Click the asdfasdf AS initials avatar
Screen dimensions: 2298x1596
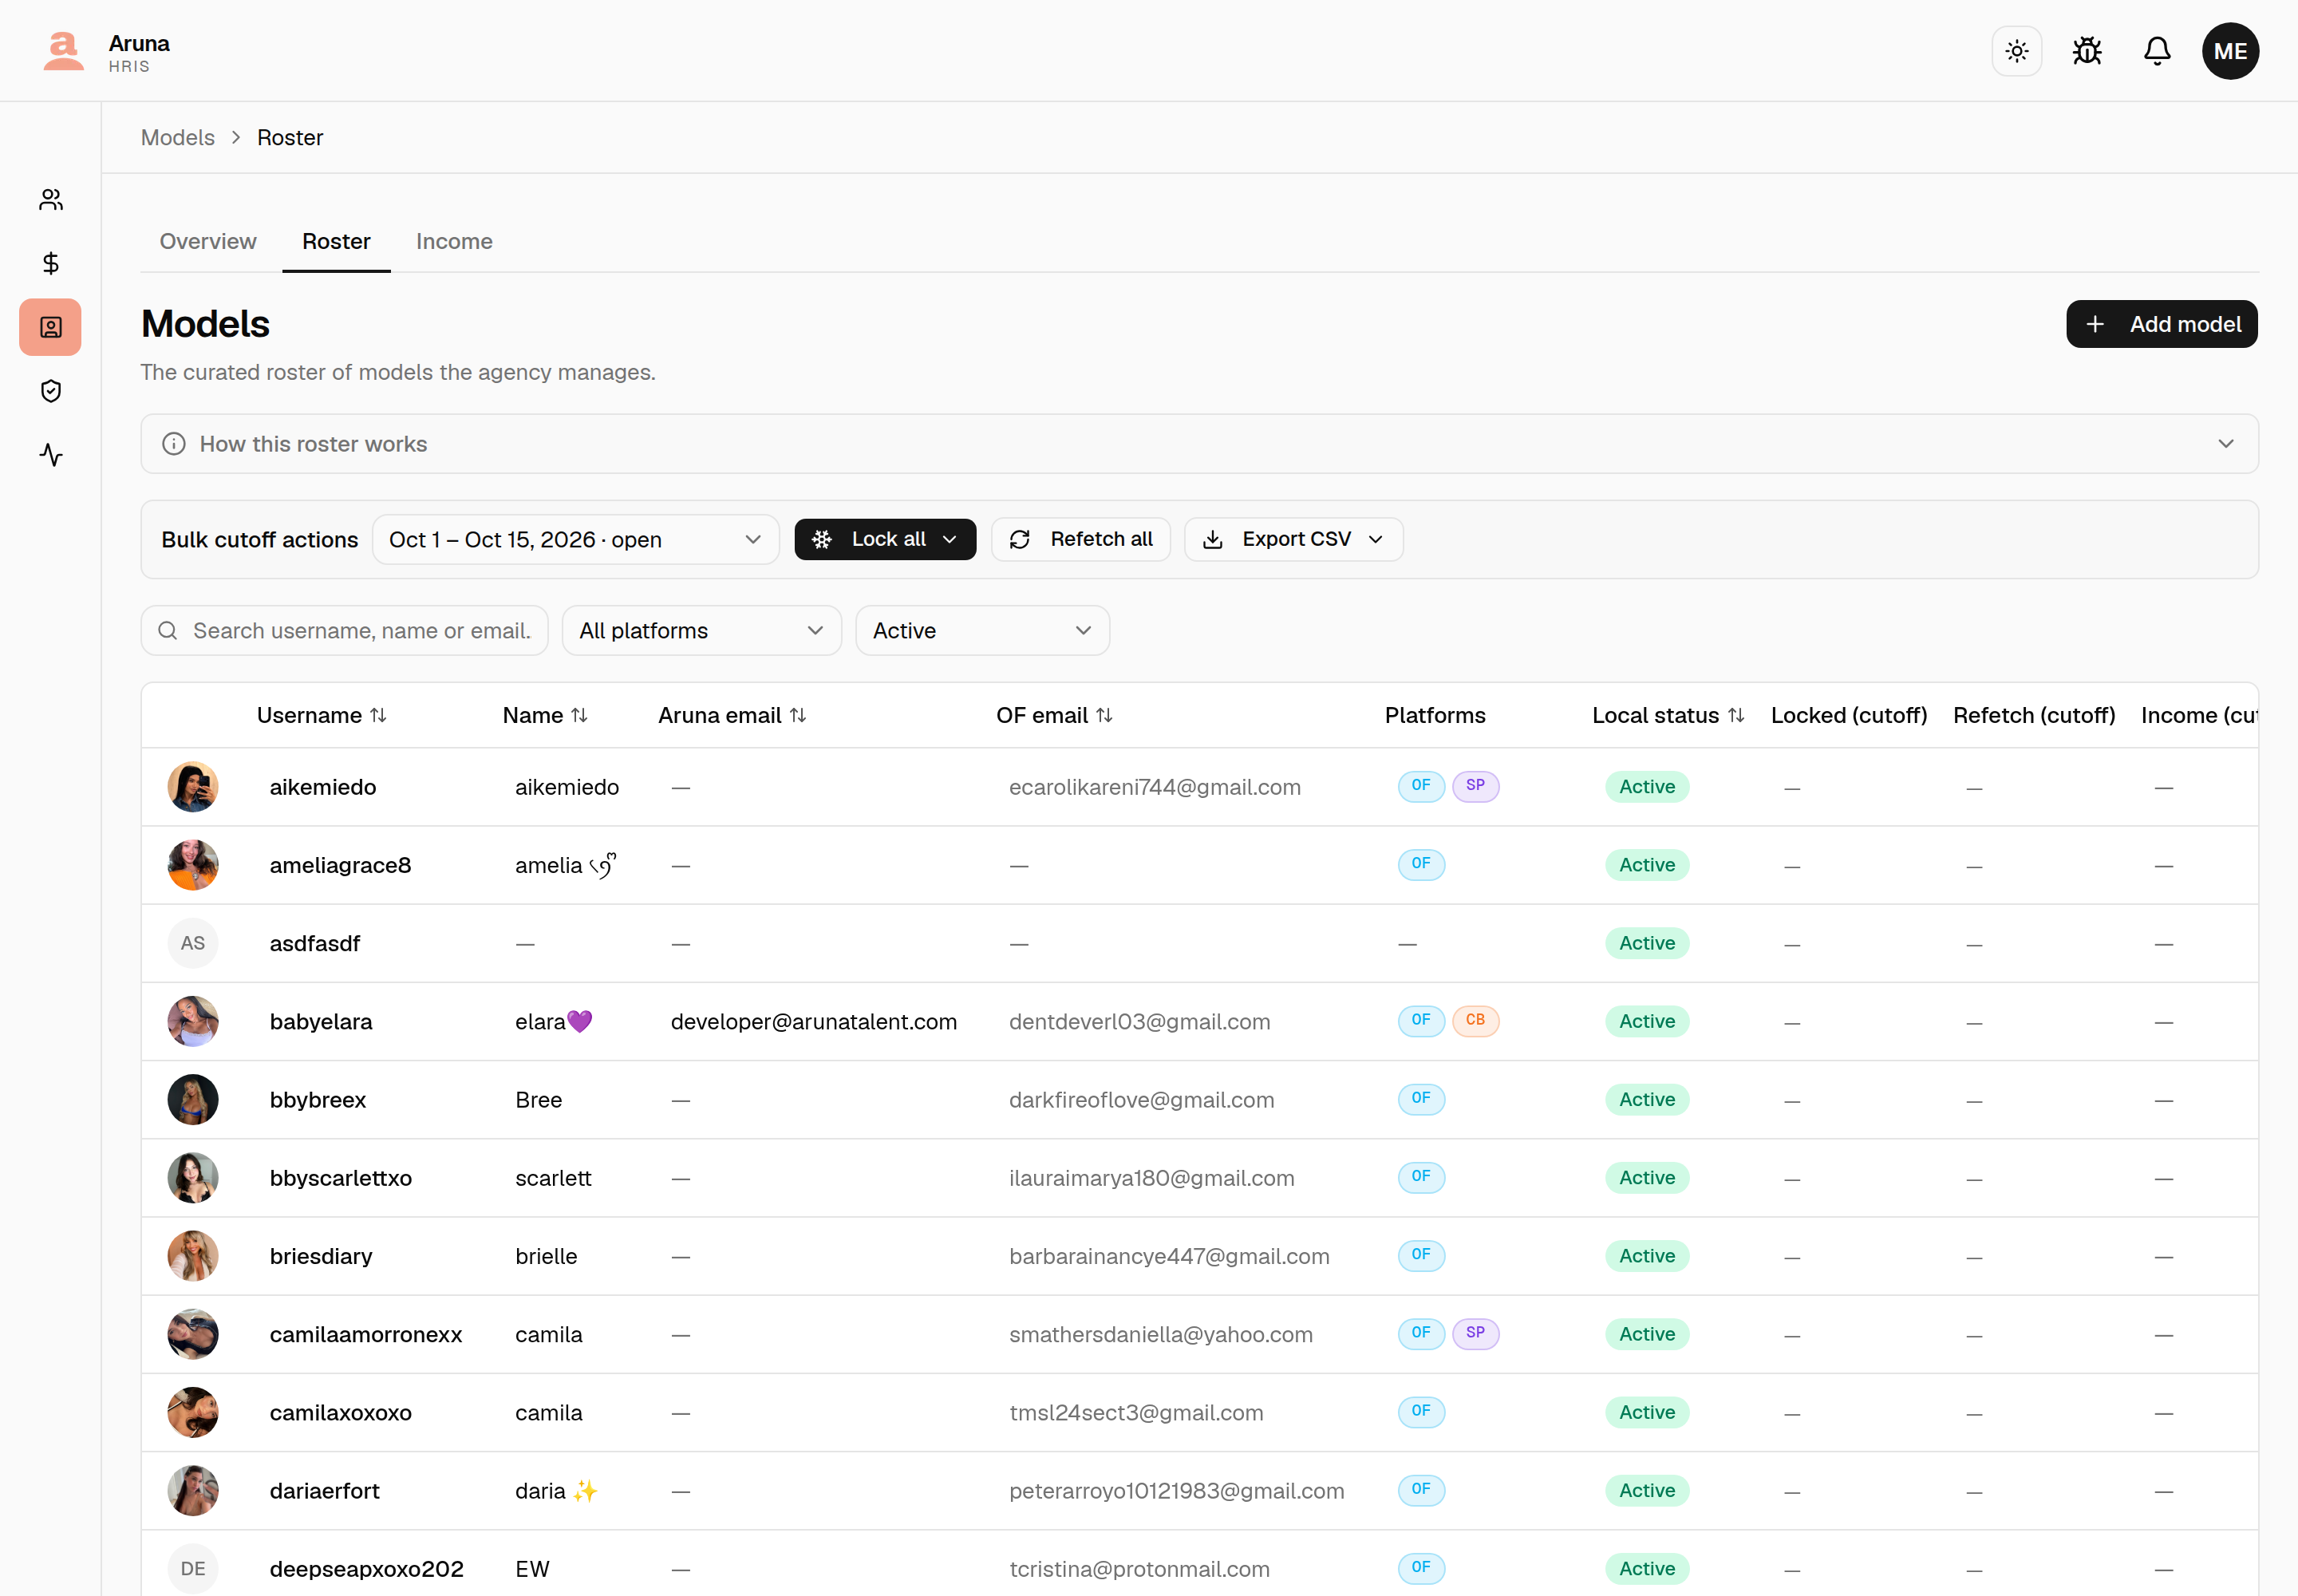(x=193, y=943)
